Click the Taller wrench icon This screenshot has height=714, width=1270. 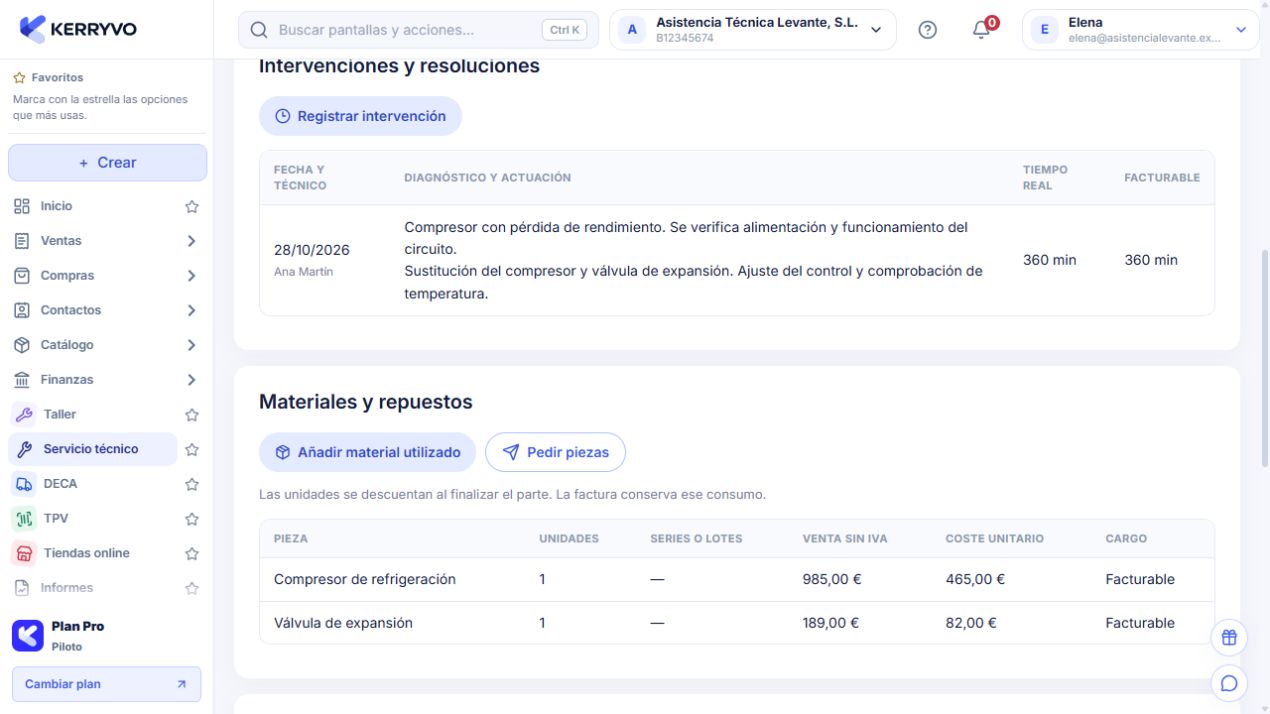pyautogui.click(x=24, y=414)
